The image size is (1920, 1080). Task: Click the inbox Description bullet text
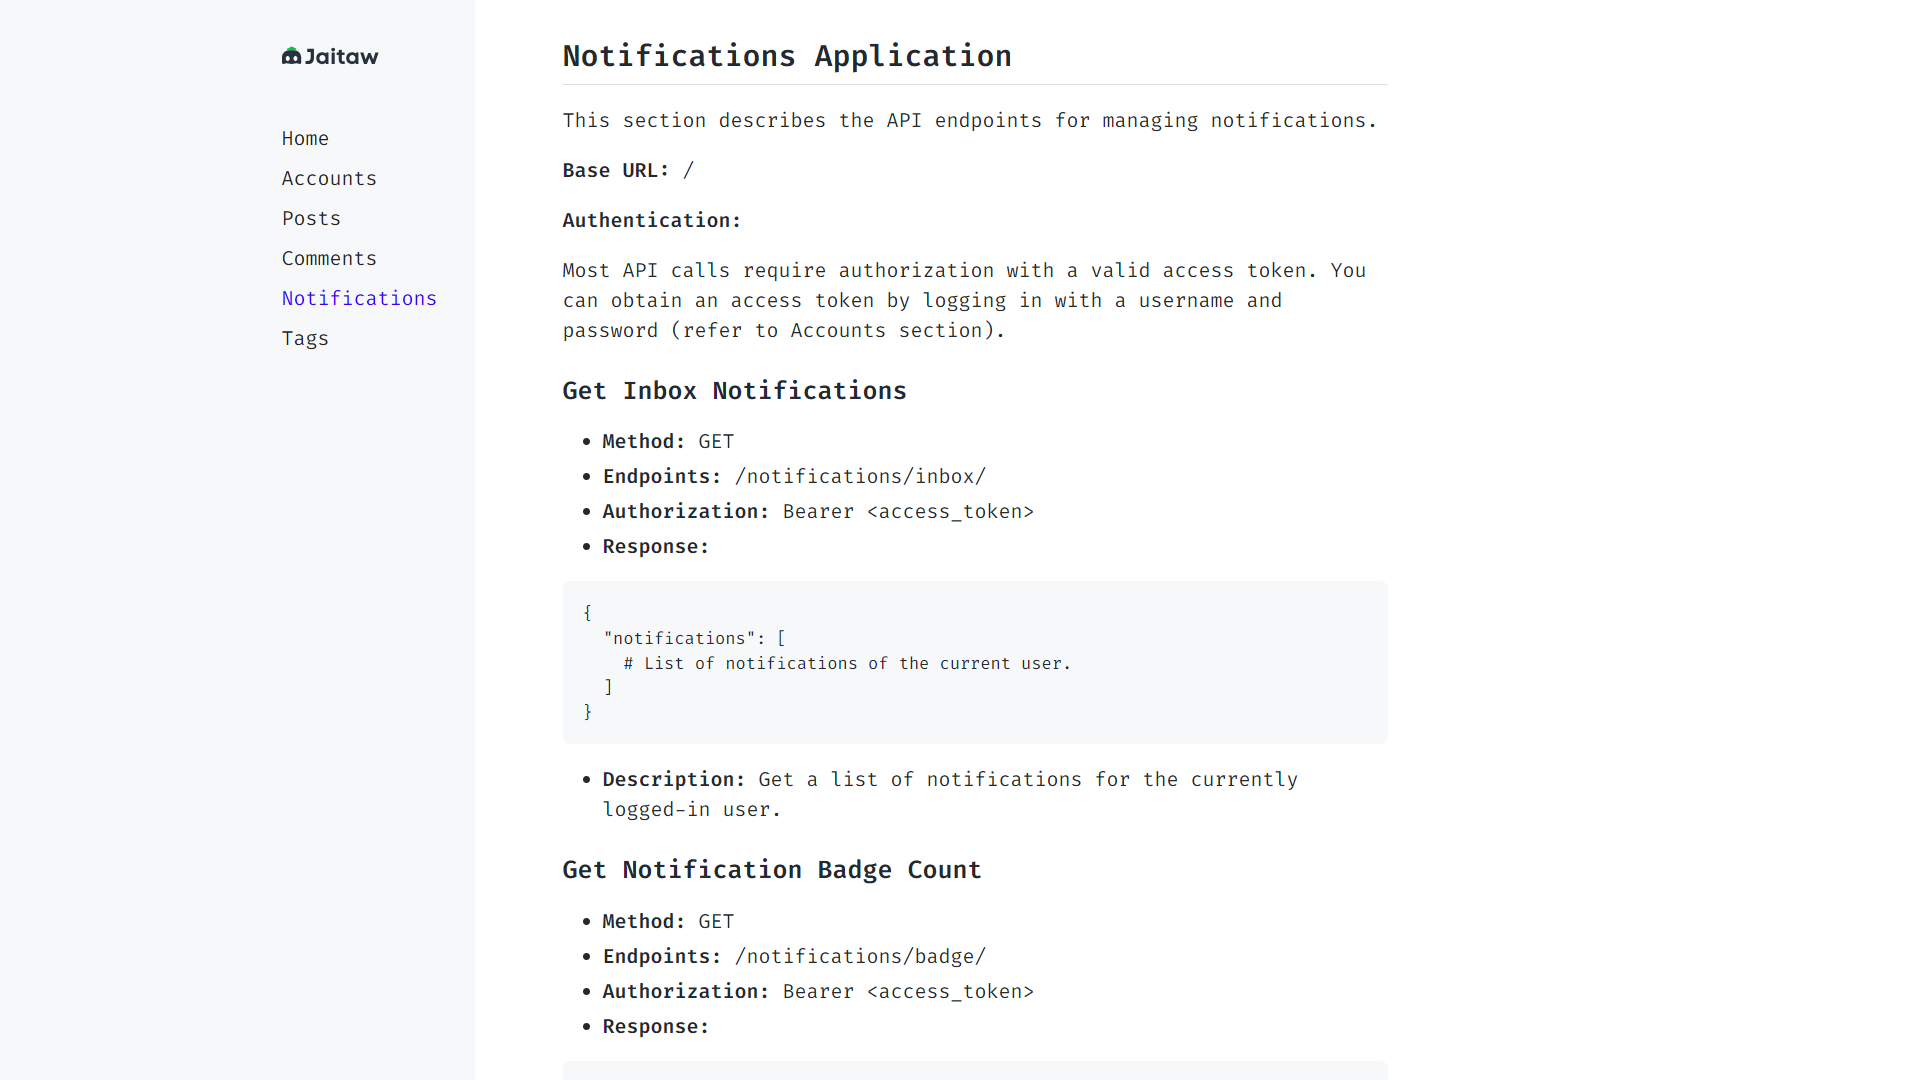[x=949, y=794]
